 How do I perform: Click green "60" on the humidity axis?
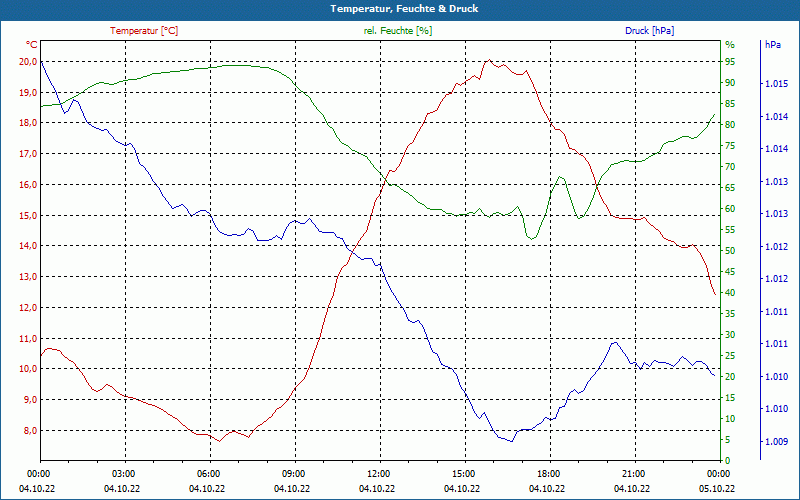730,209
